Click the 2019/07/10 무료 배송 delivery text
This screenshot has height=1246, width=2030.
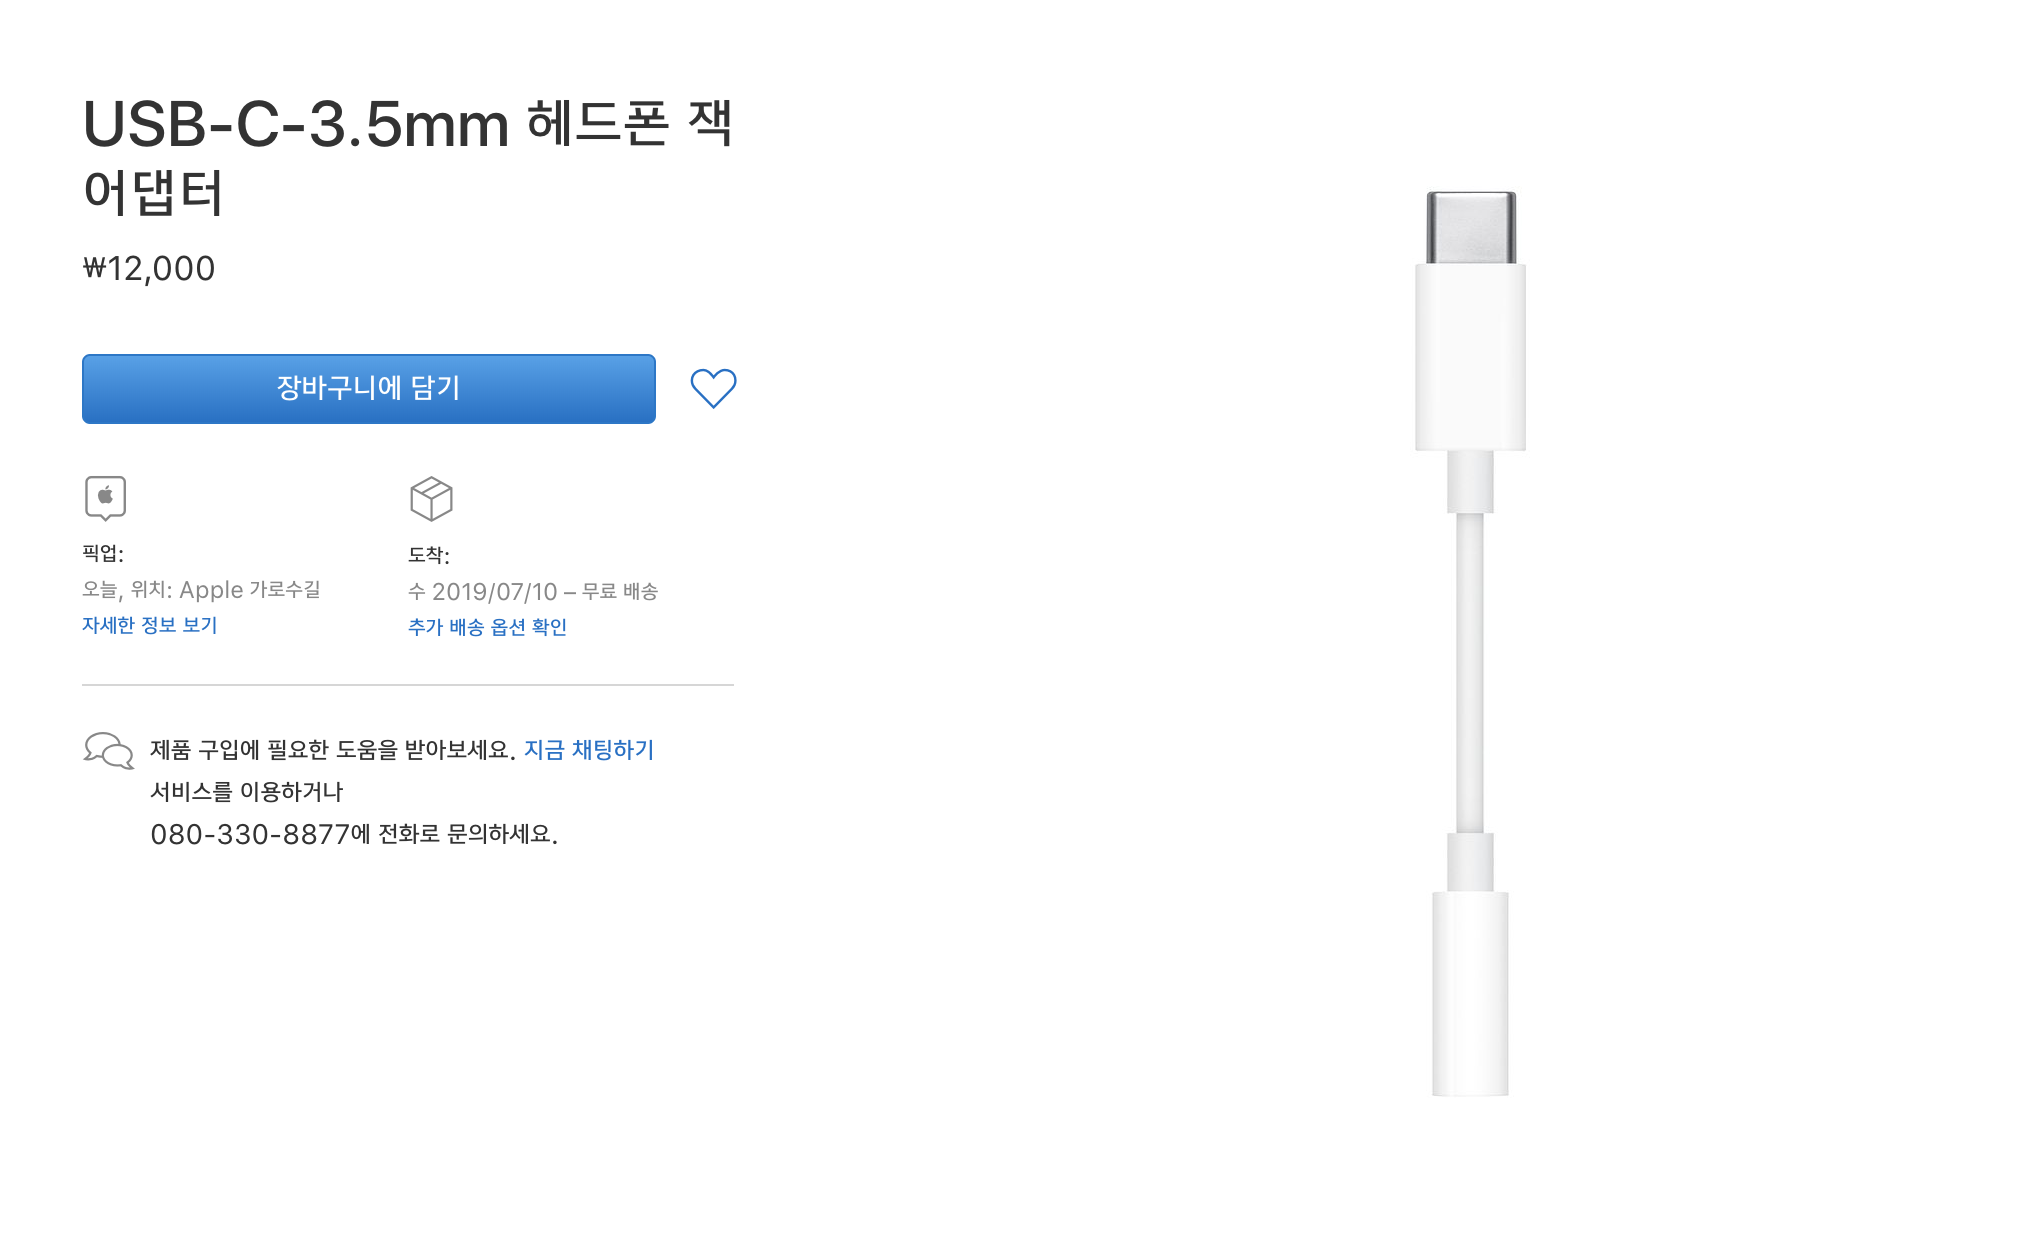[544, 592]
